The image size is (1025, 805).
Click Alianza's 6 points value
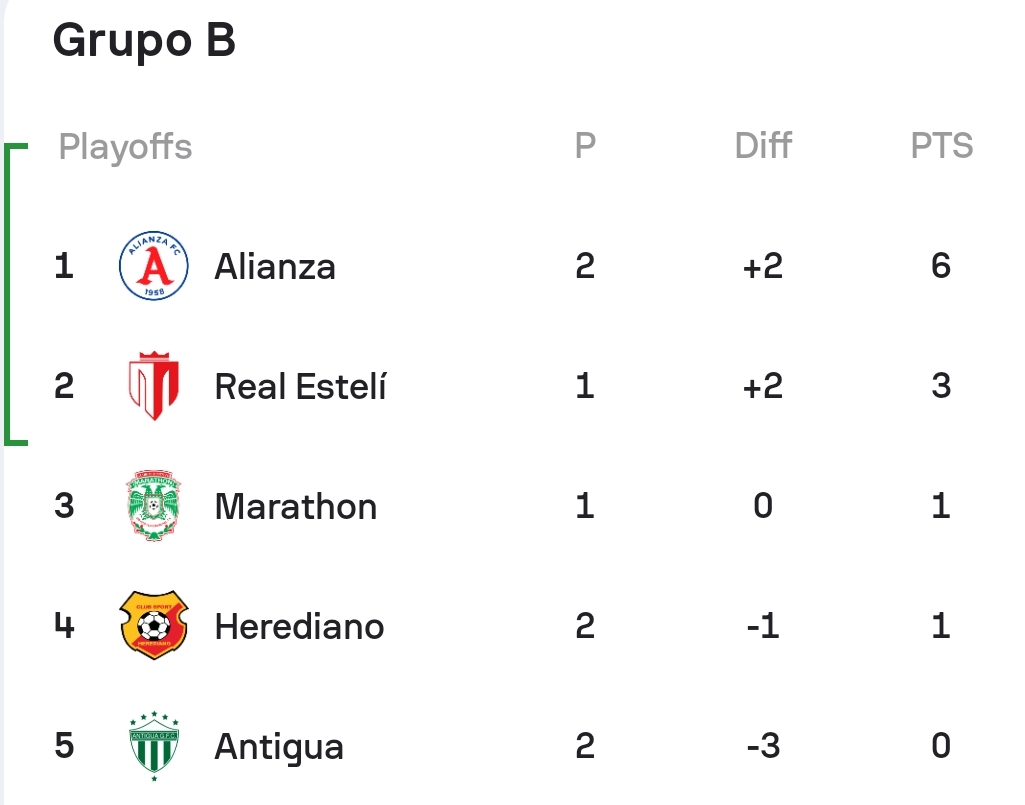tap(941, 265)
